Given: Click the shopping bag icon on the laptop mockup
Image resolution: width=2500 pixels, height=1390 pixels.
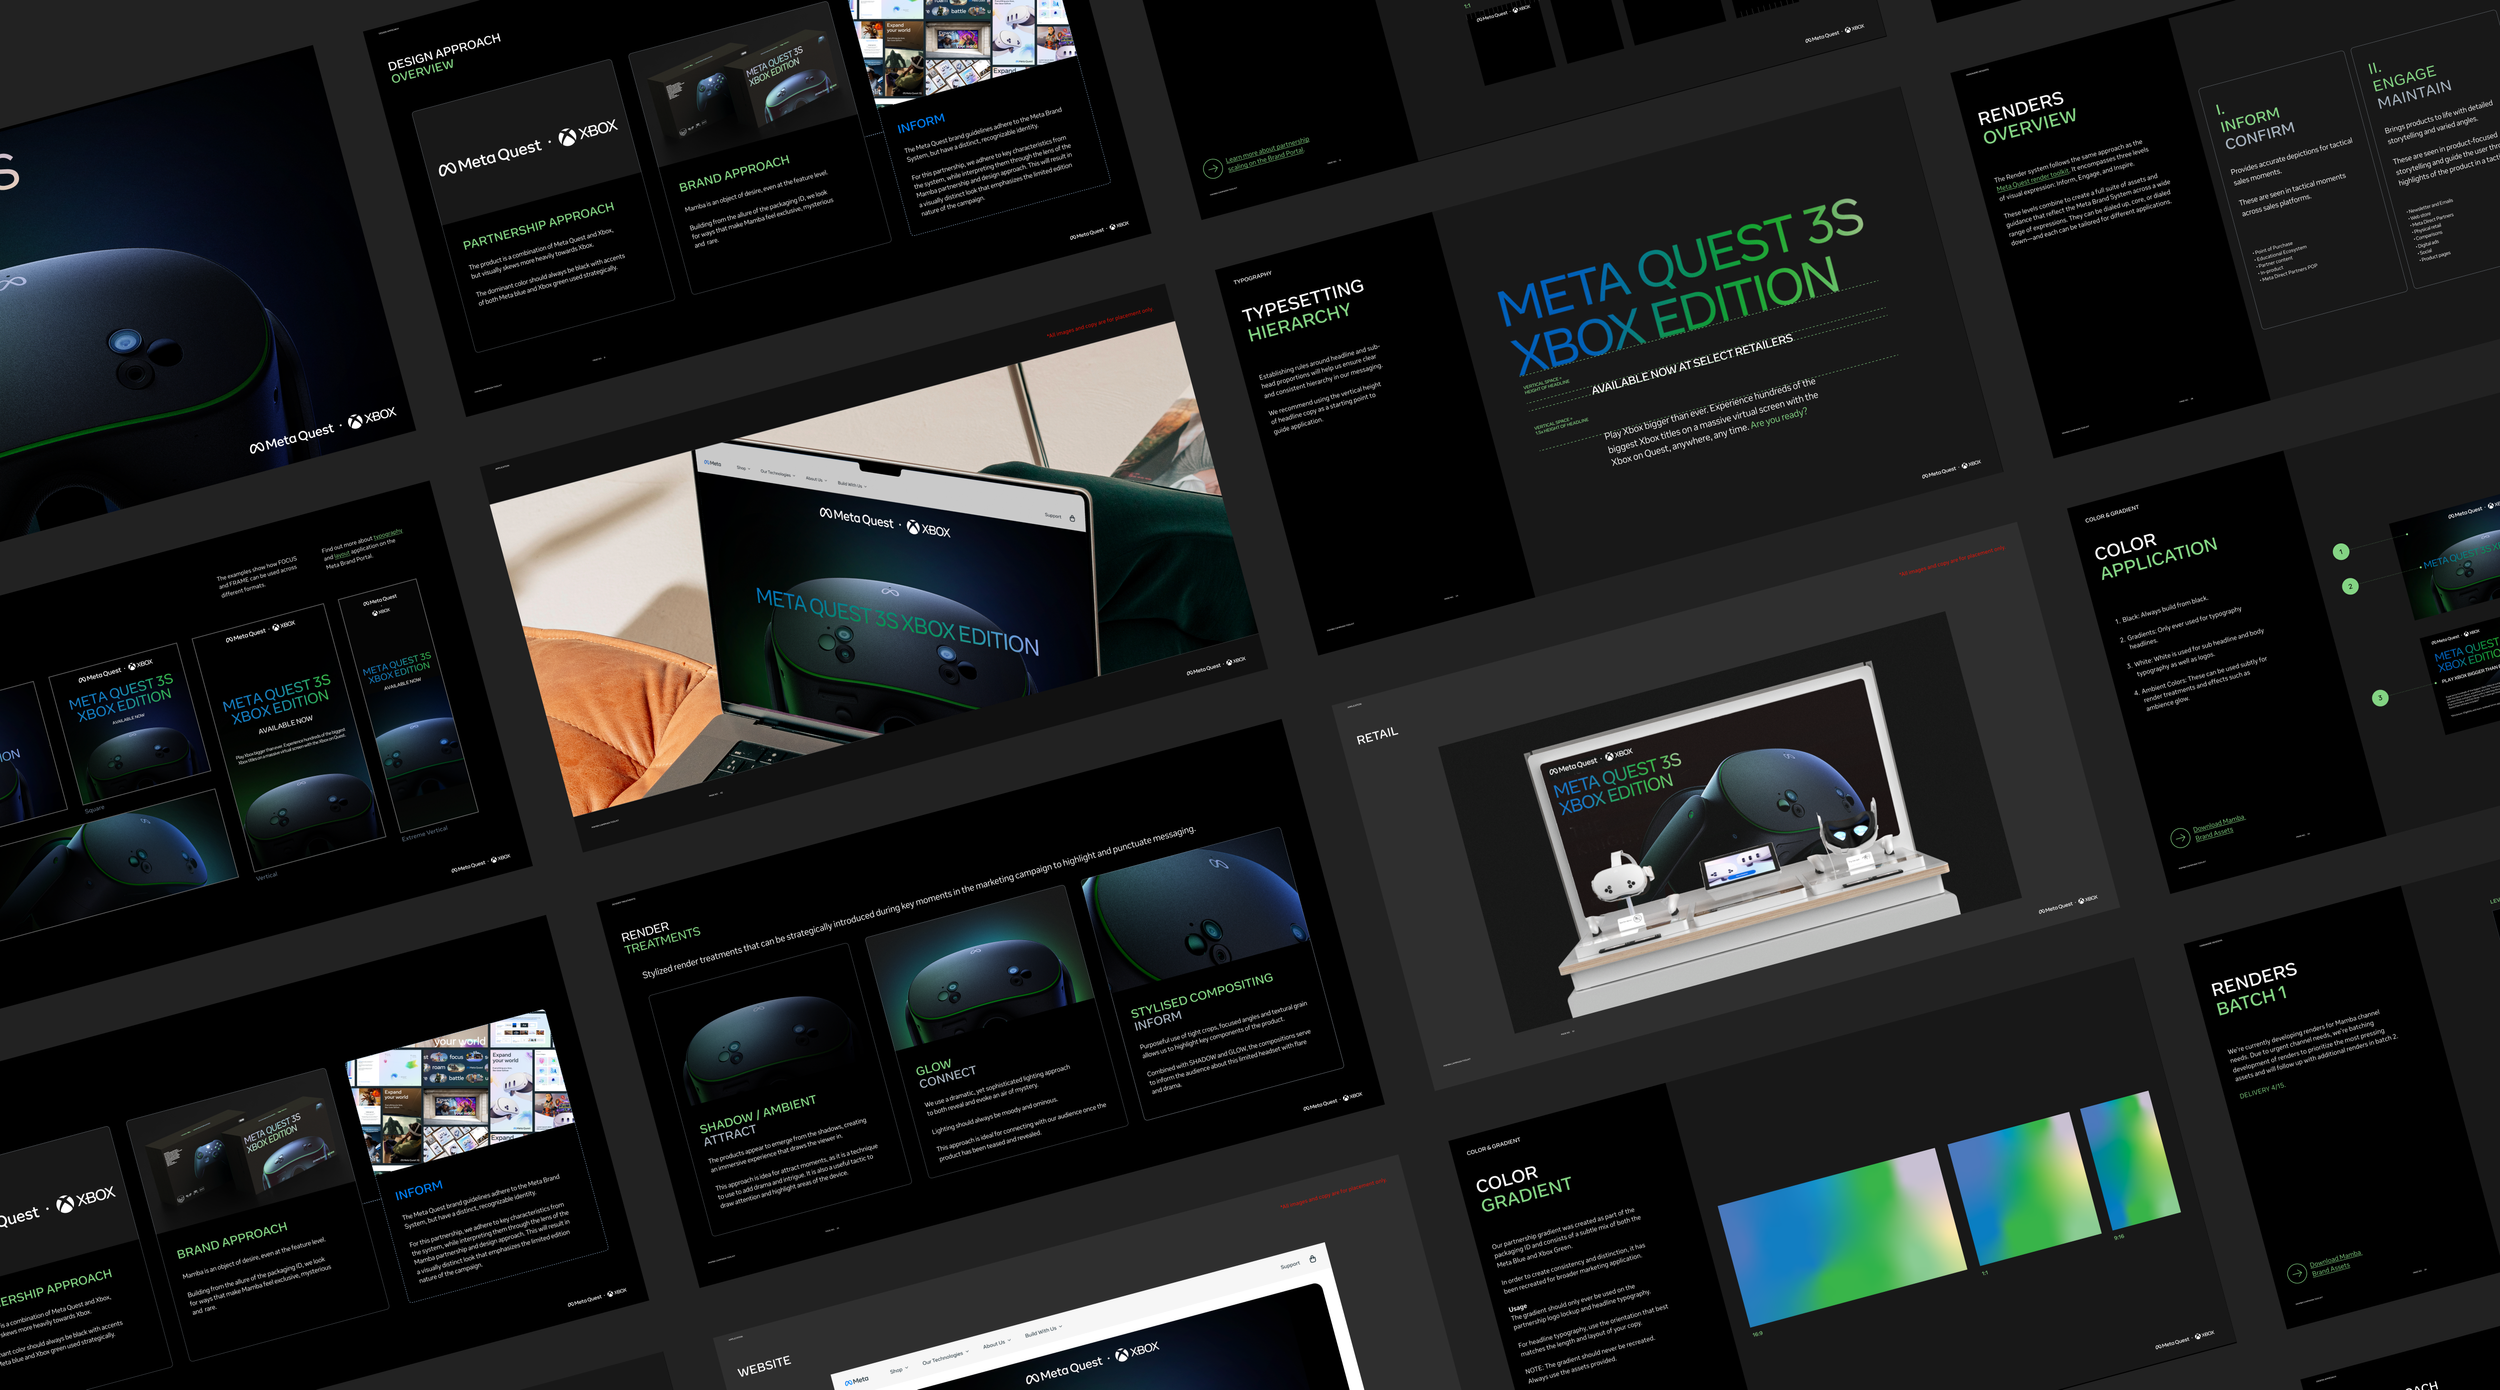Looking at the screenshot, I should [1072, 518].
